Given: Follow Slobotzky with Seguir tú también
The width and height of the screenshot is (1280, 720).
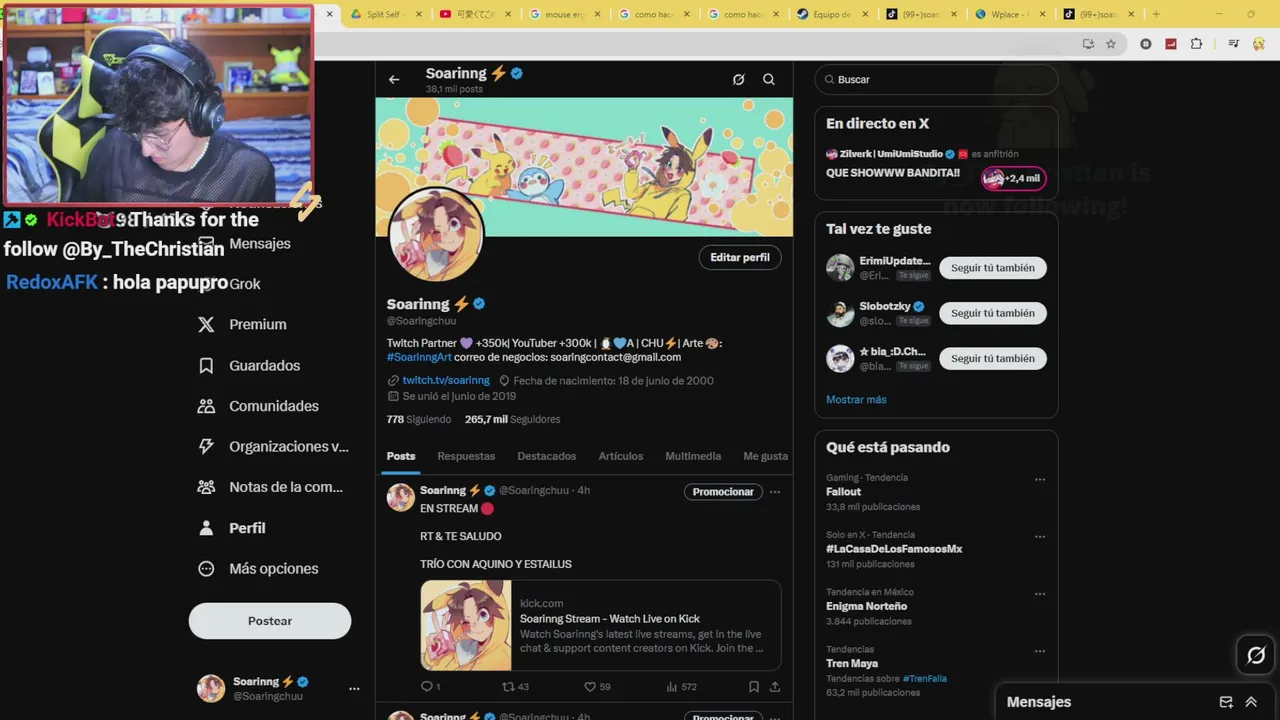Looking at the screenshot, I should click(x=993, y=313).
